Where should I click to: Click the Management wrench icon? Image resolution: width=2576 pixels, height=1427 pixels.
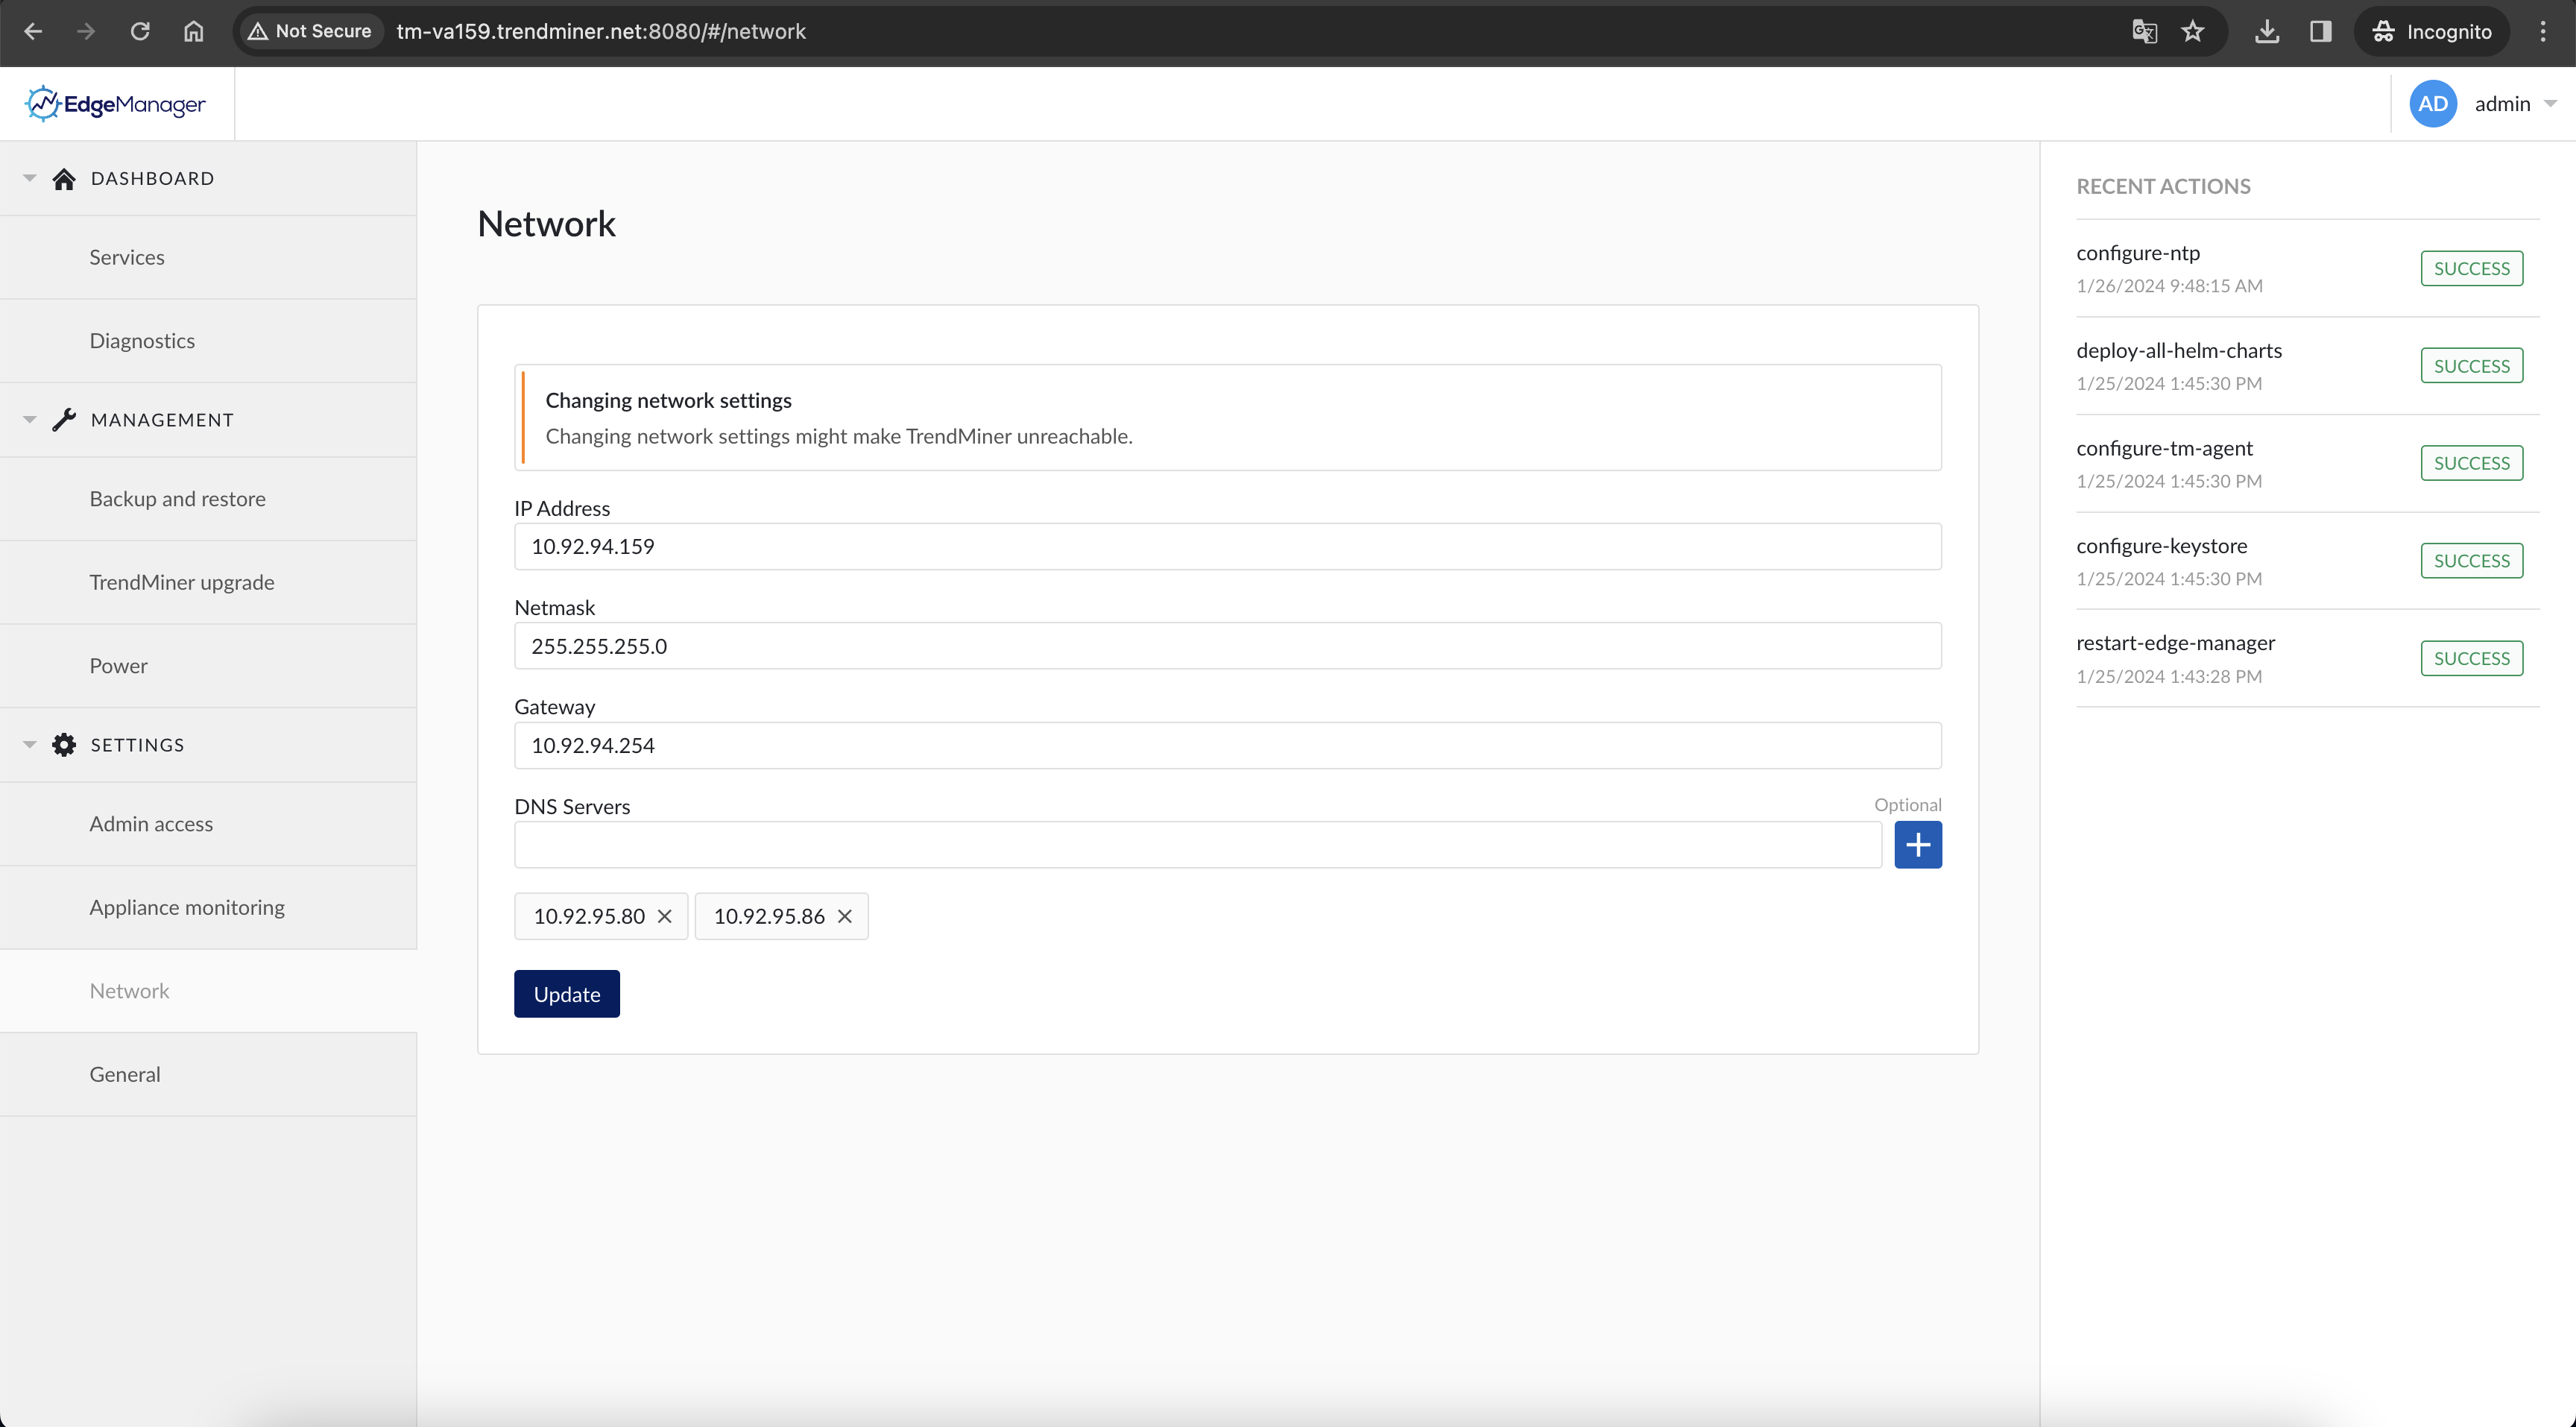pyautogui.click(x=65, y=419)
